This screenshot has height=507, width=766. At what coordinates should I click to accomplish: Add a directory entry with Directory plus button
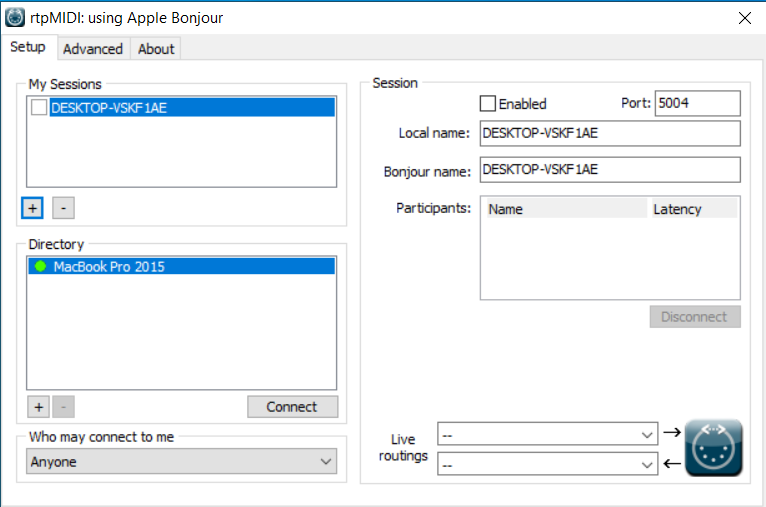39,407
